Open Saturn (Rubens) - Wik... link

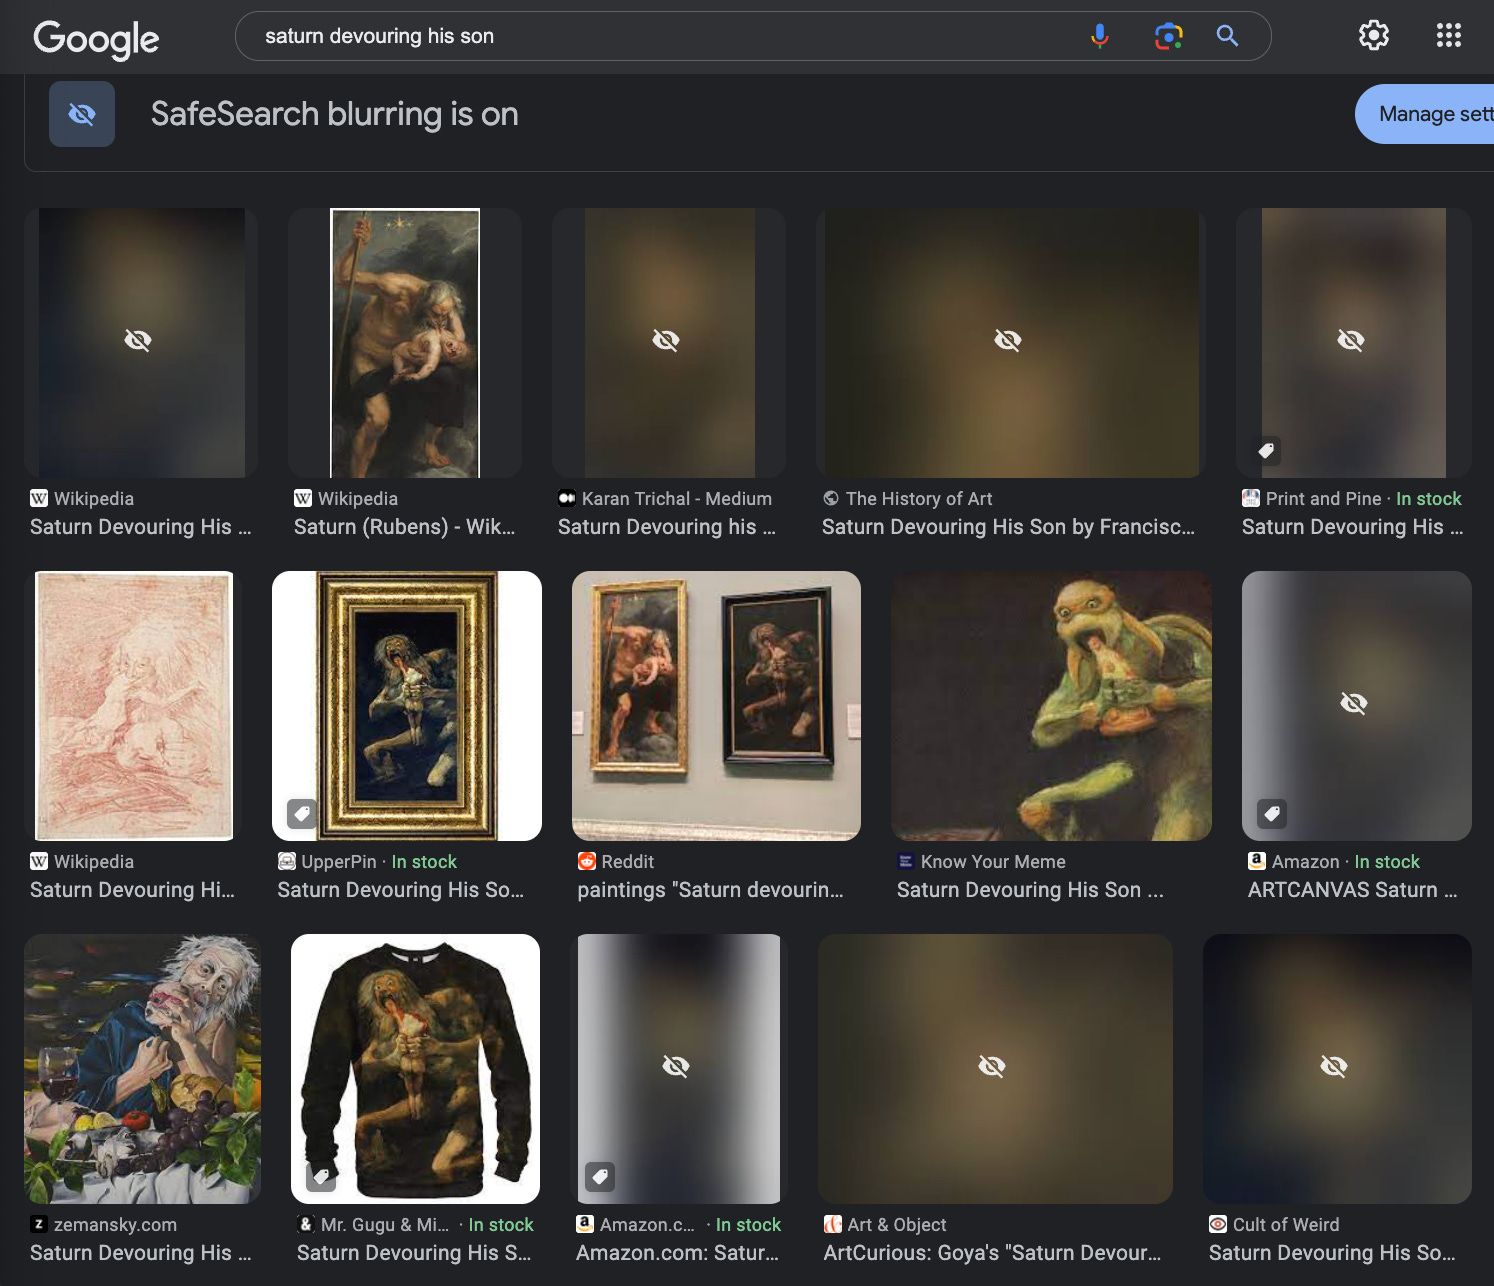pos(405,527)
